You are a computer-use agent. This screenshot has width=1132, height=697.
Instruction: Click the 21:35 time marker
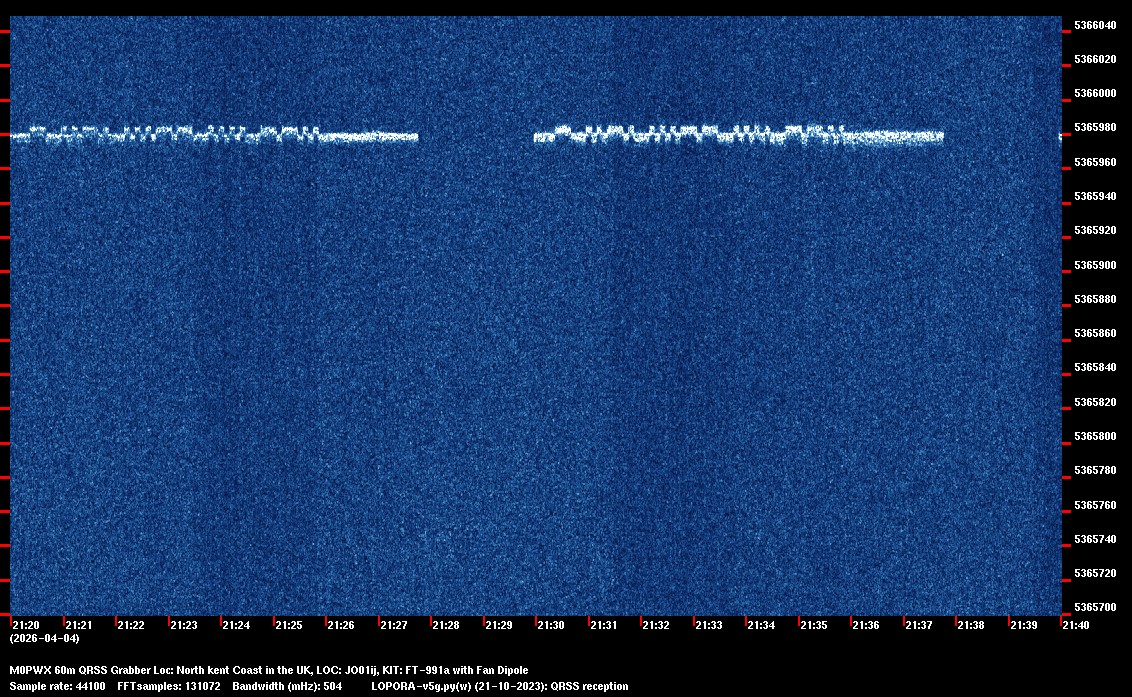(x=814, y=625)
